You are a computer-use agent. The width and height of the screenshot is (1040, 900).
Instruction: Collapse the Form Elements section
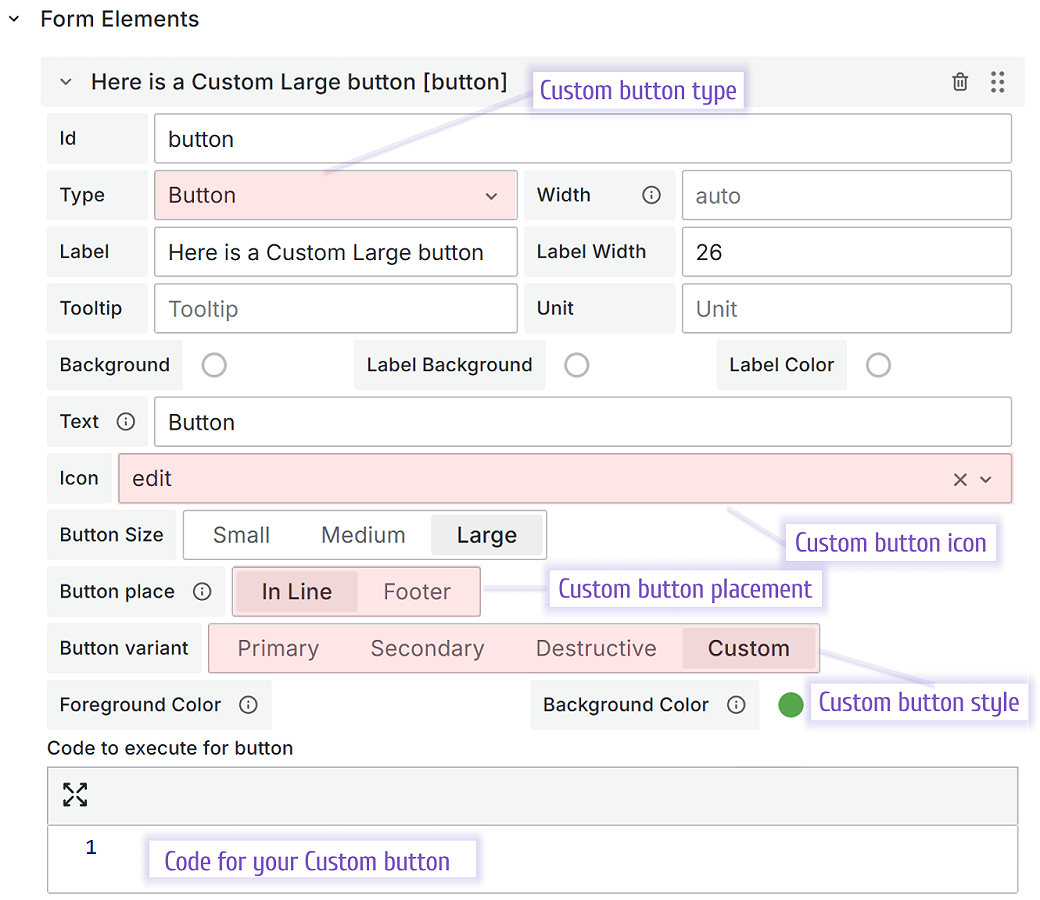[x=14, y=19]
